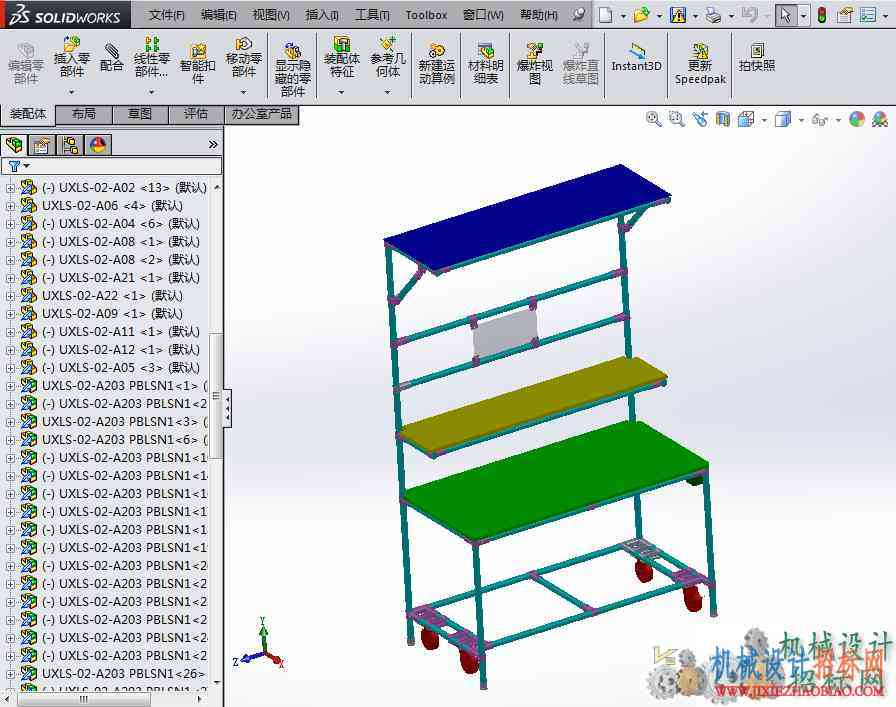Open the Toolbox menu

coord(426,15)
